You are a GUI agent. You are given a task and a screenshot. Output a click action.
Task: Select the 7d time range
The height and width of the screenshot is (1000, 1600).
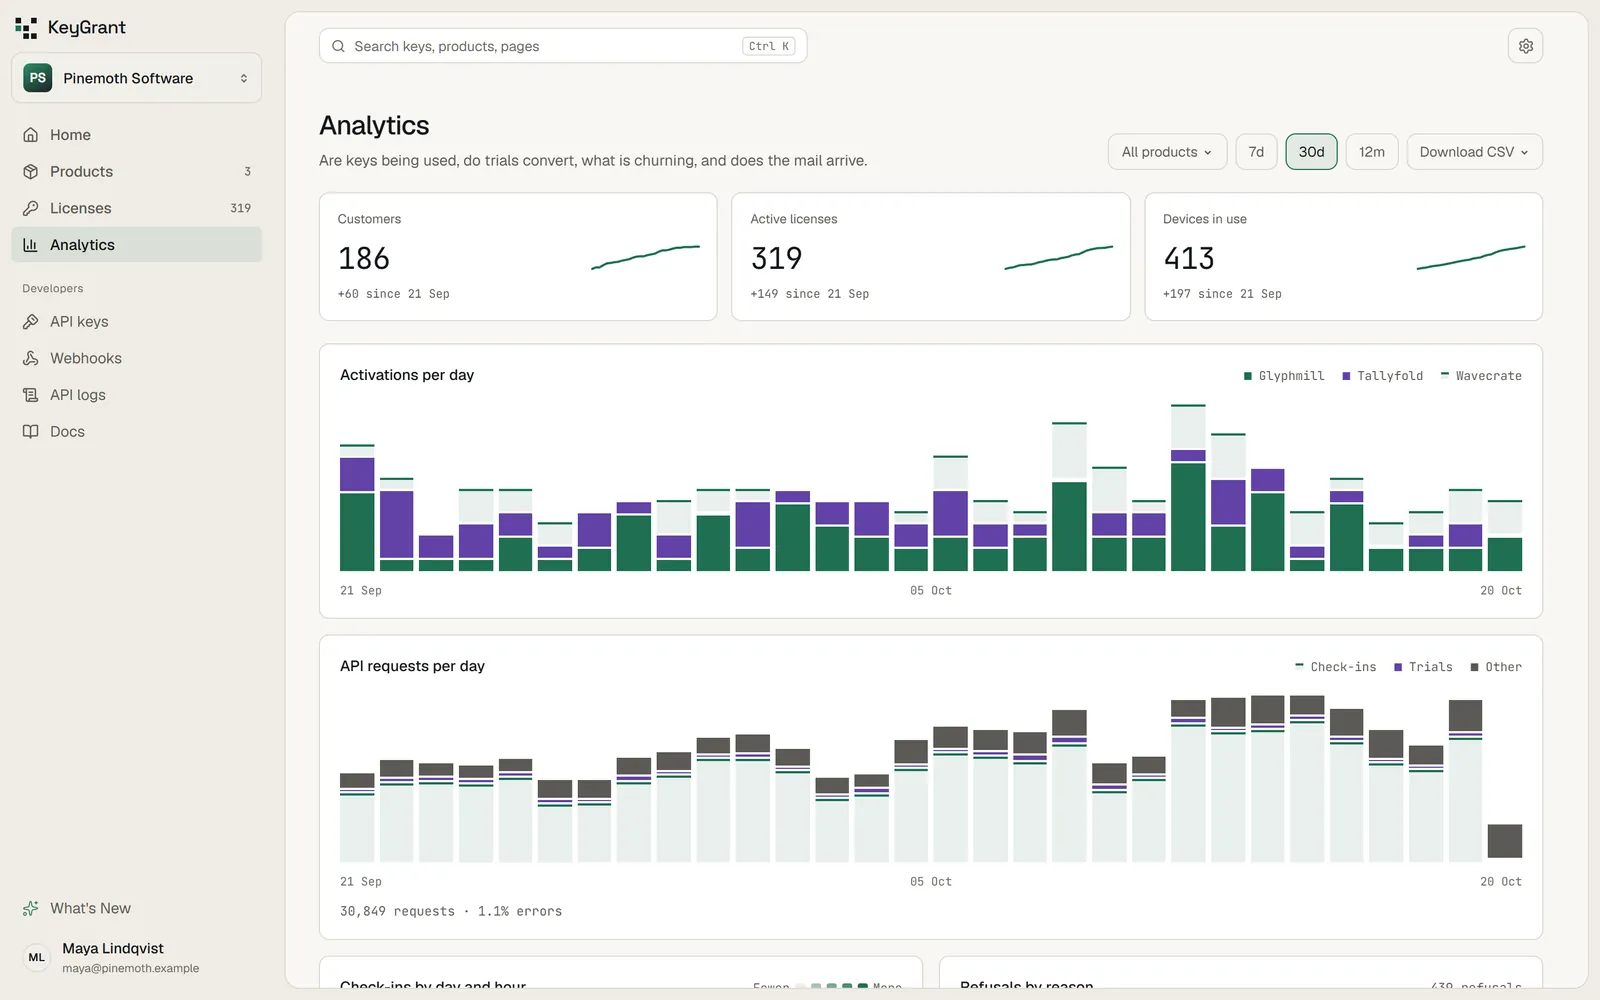tap(1256, 152)
